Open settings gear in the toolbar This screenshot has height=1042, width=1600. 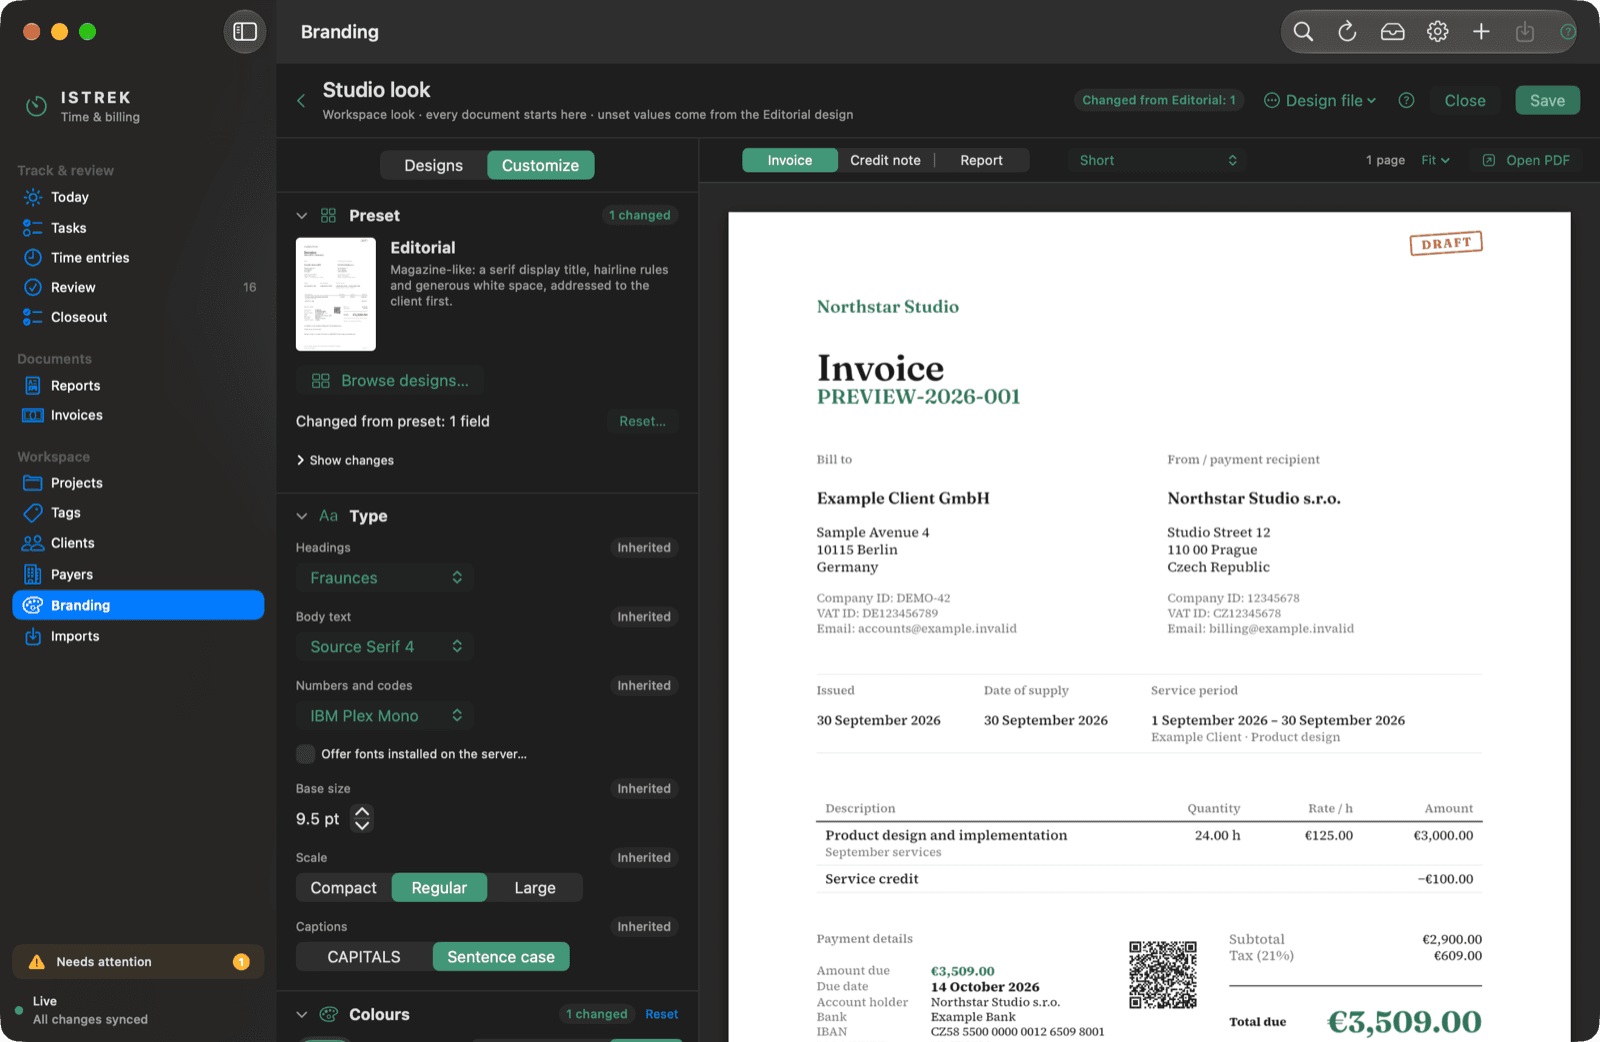point(1437,32)
